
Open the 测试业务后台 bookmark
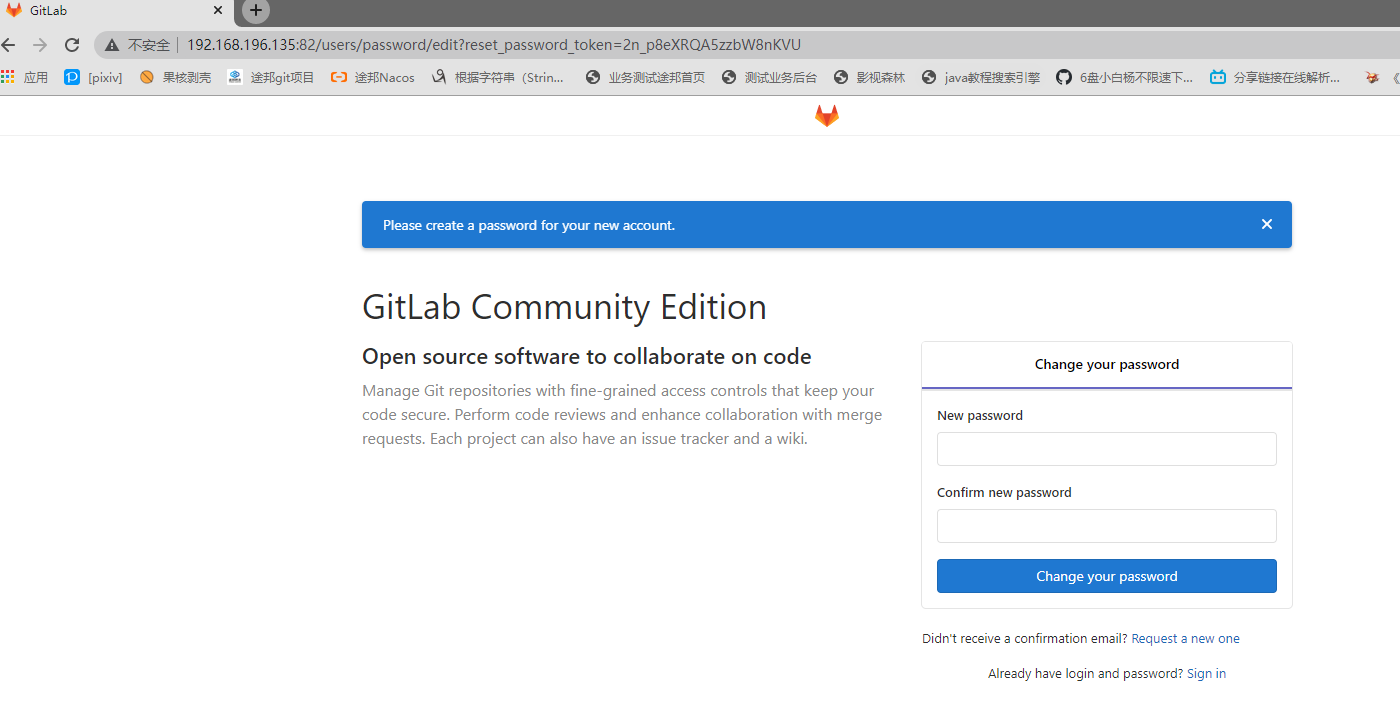pos(769,77)
